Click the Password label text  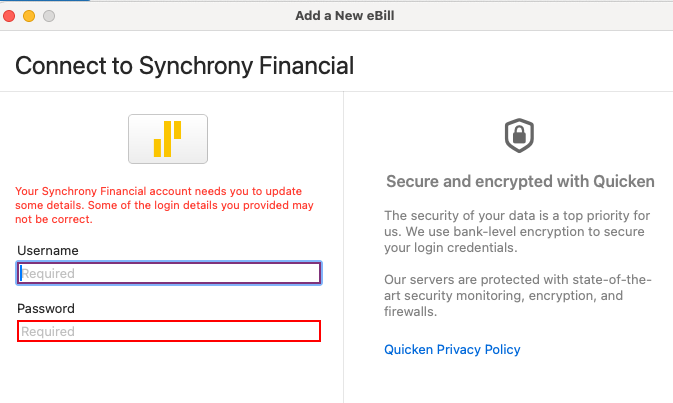[x=46, y=308]
